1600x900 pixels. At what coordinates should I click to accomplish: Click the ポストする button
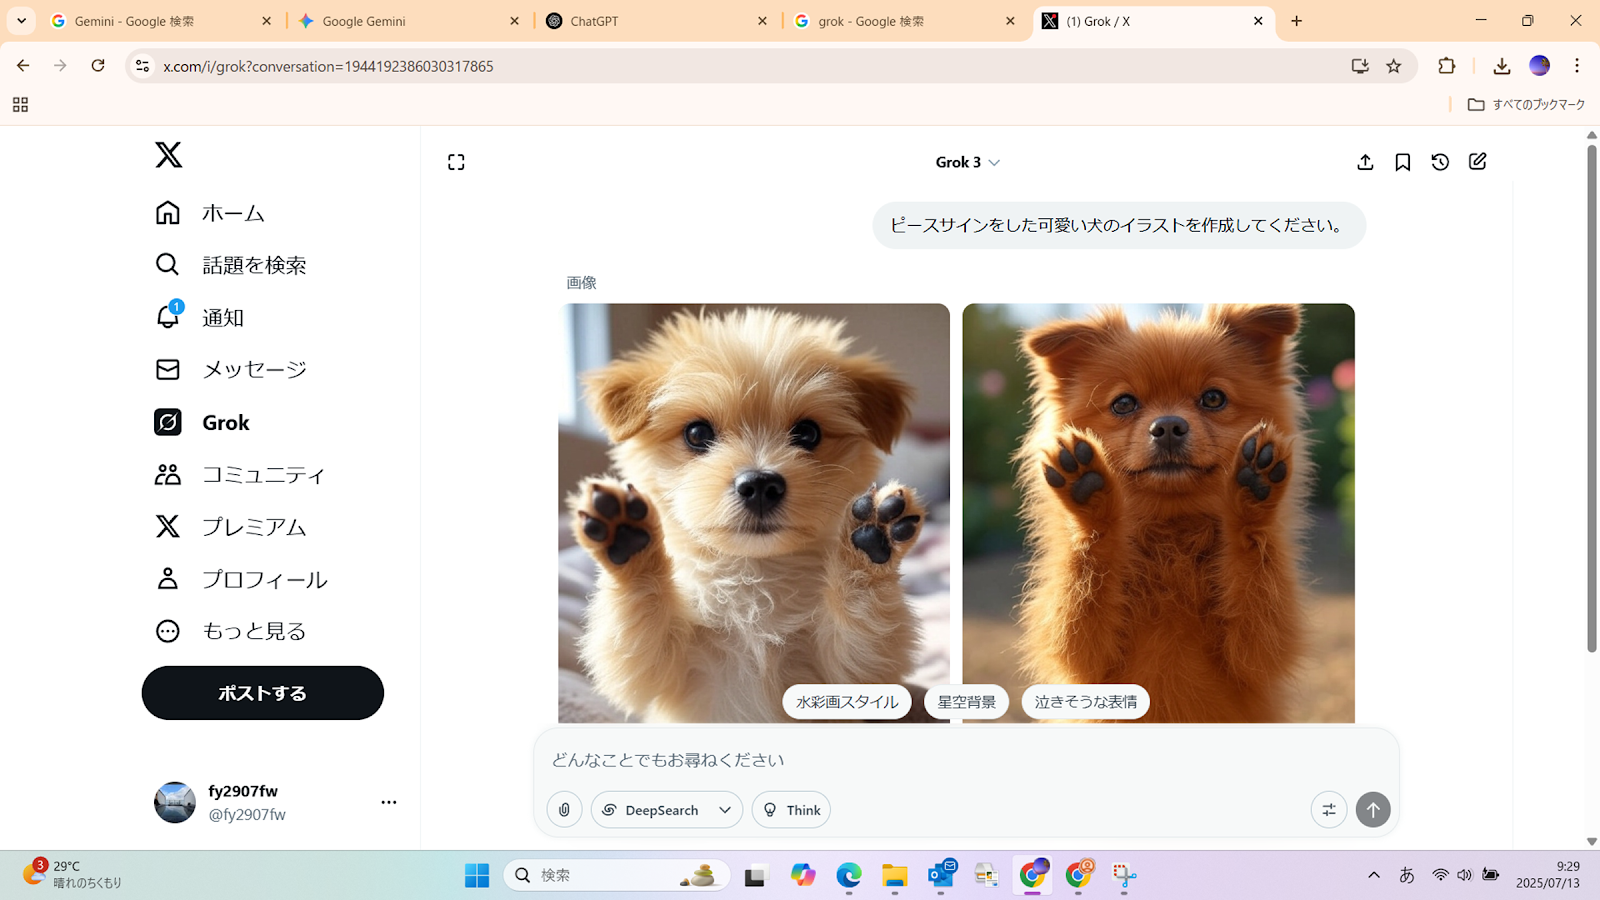click(263, 693)
